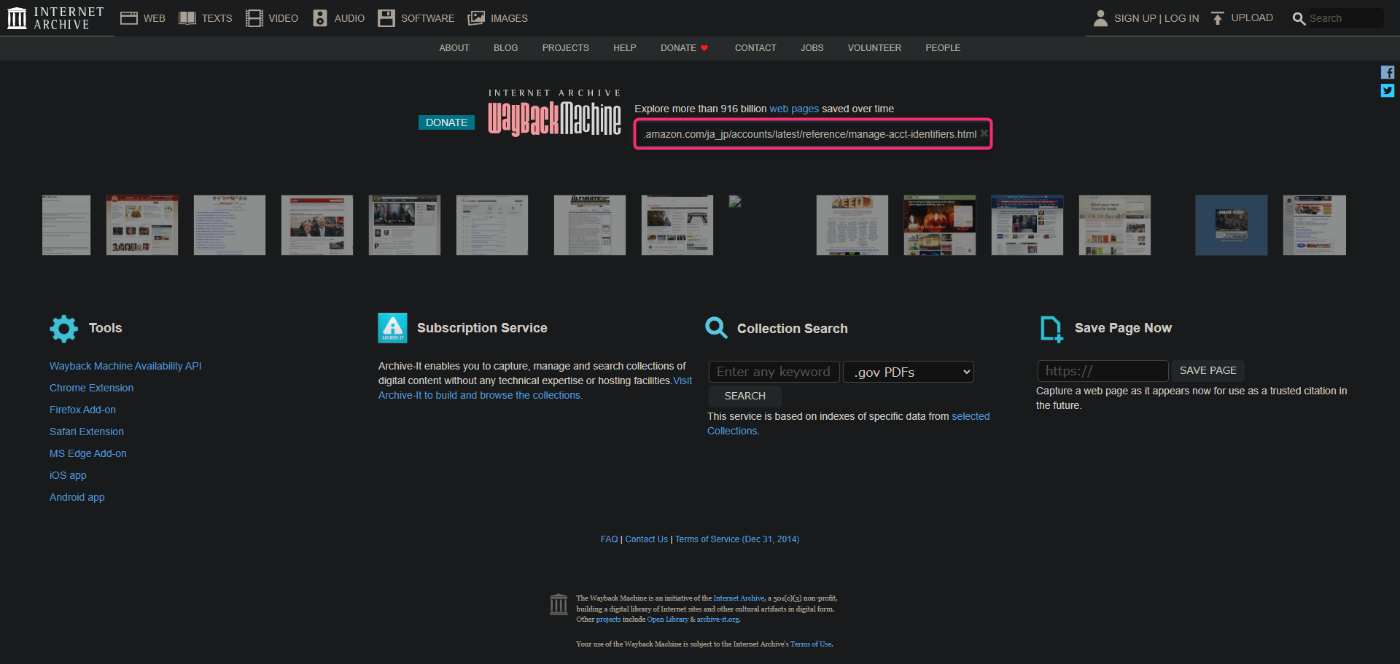This screenshot has height=664, width=1400.
Task: Open the first archived site thumbnail
Action: (66, 225)
